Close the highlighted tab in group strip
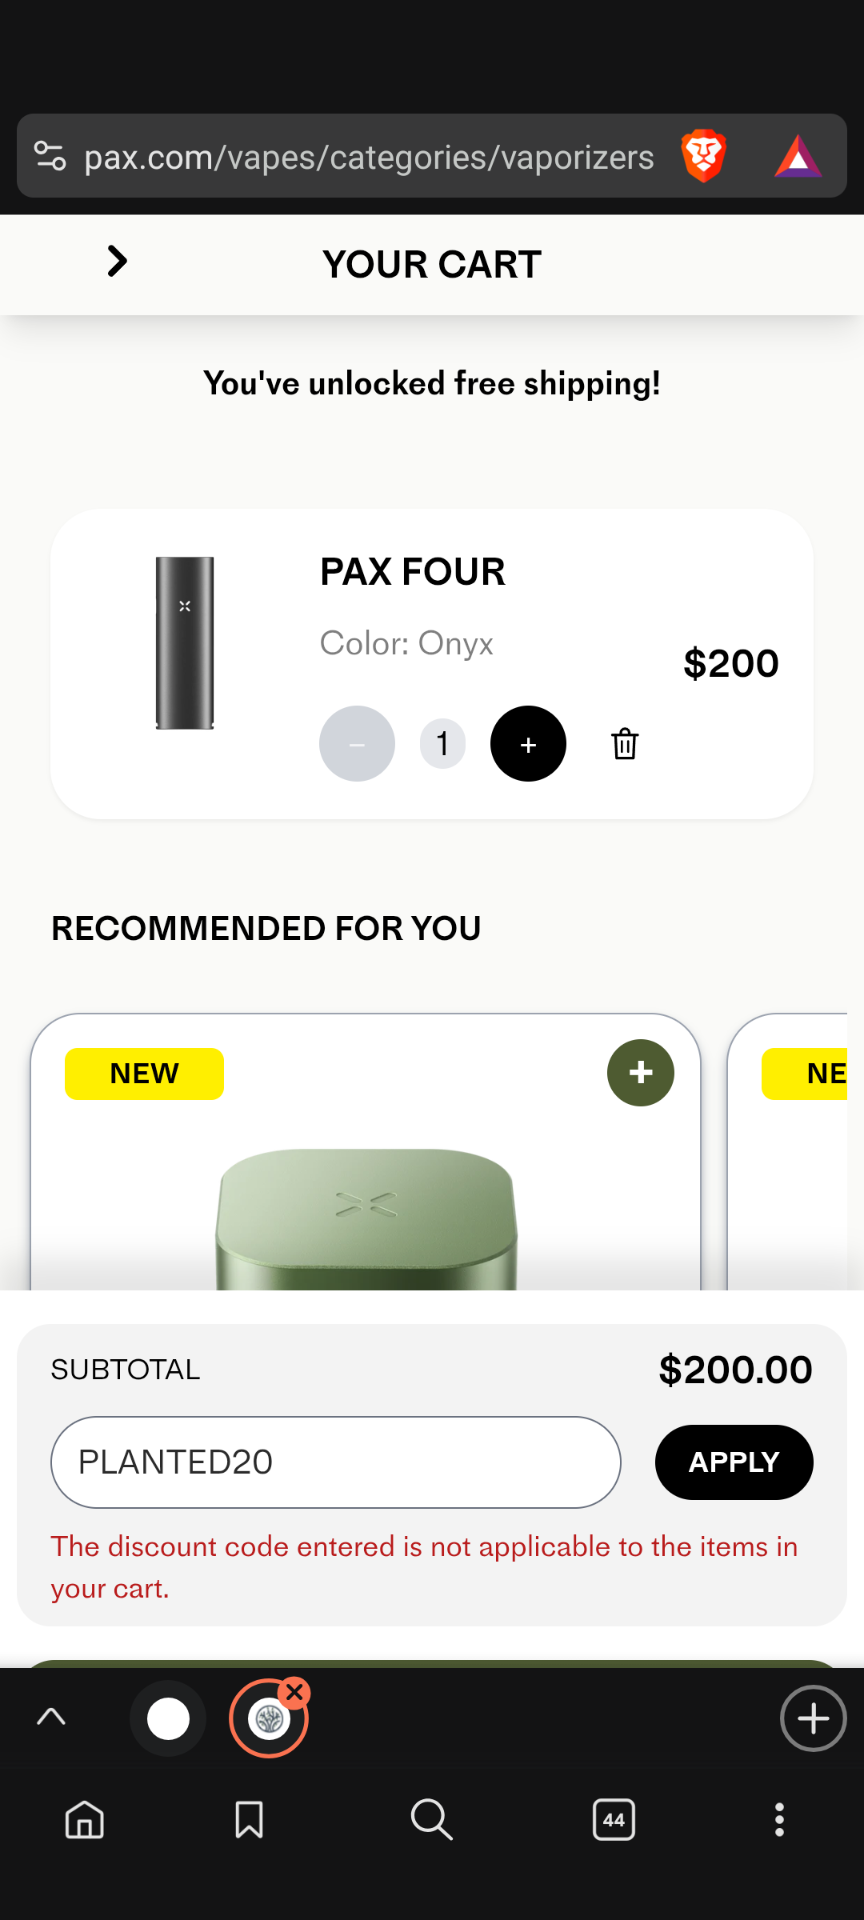864x1920 pixels. tap(294, 1692)
